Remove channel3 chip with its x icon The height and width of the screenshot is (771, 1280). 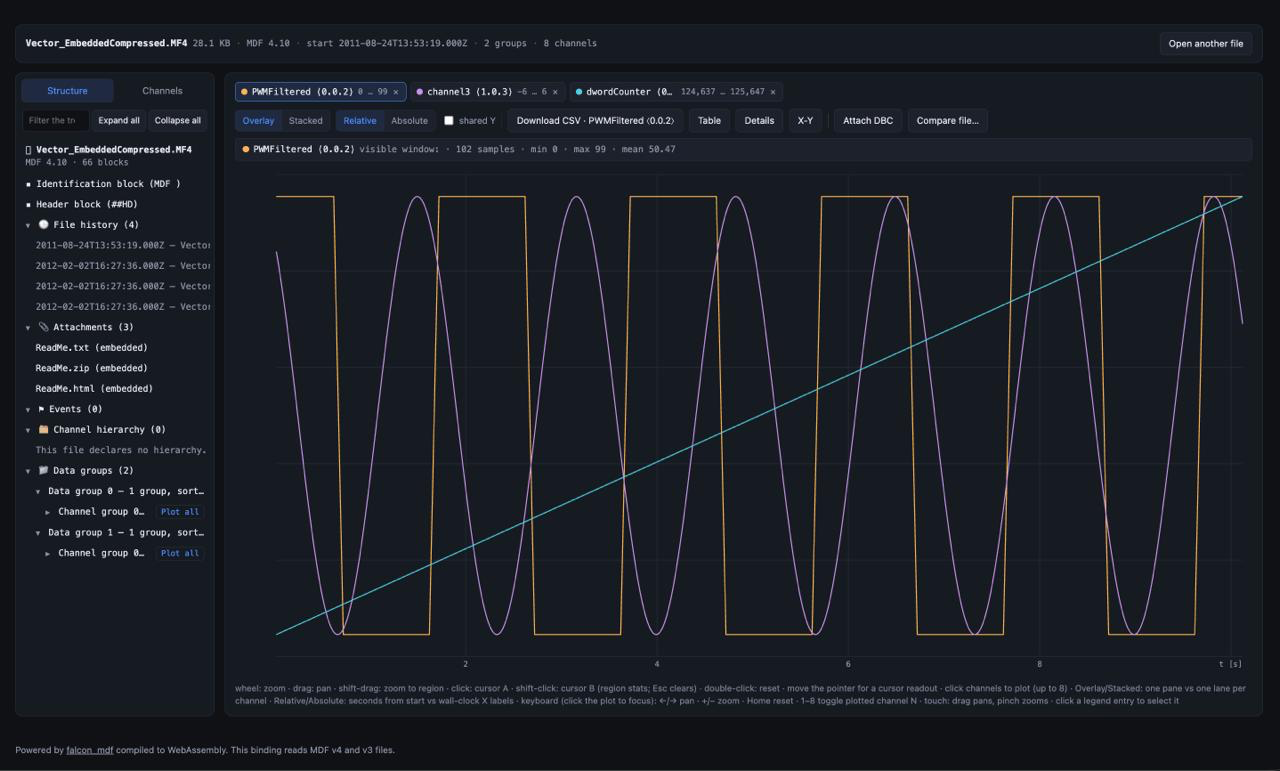tap(555, 92)
